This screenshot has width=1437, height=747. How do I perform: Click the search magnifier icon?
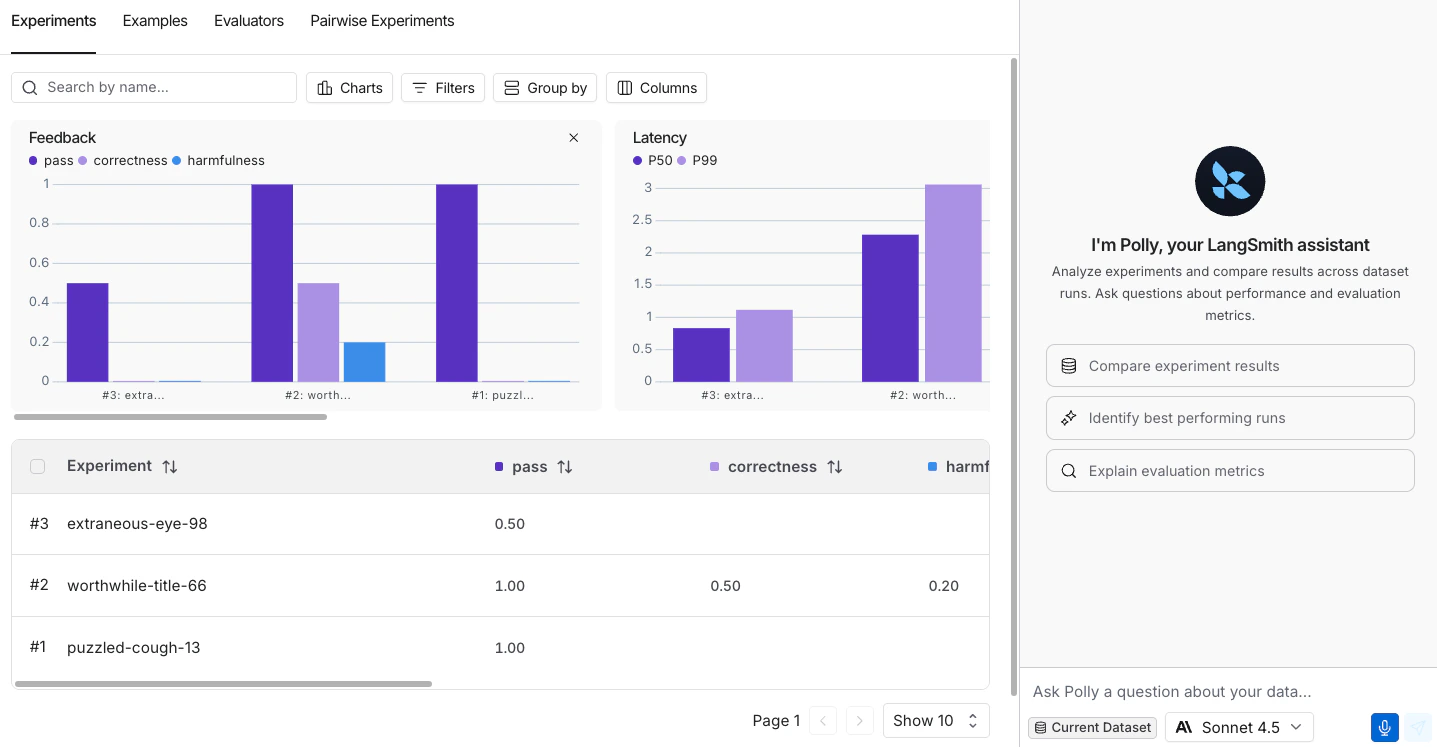(x=29, y=88)
